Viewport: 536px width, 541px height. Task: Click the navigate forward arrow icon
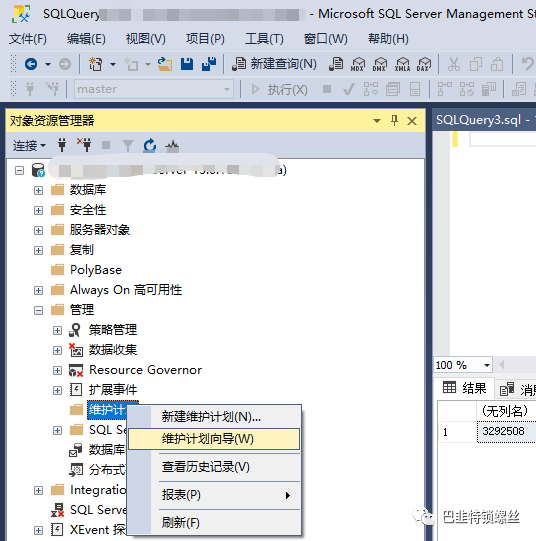[x=64, y=64]
